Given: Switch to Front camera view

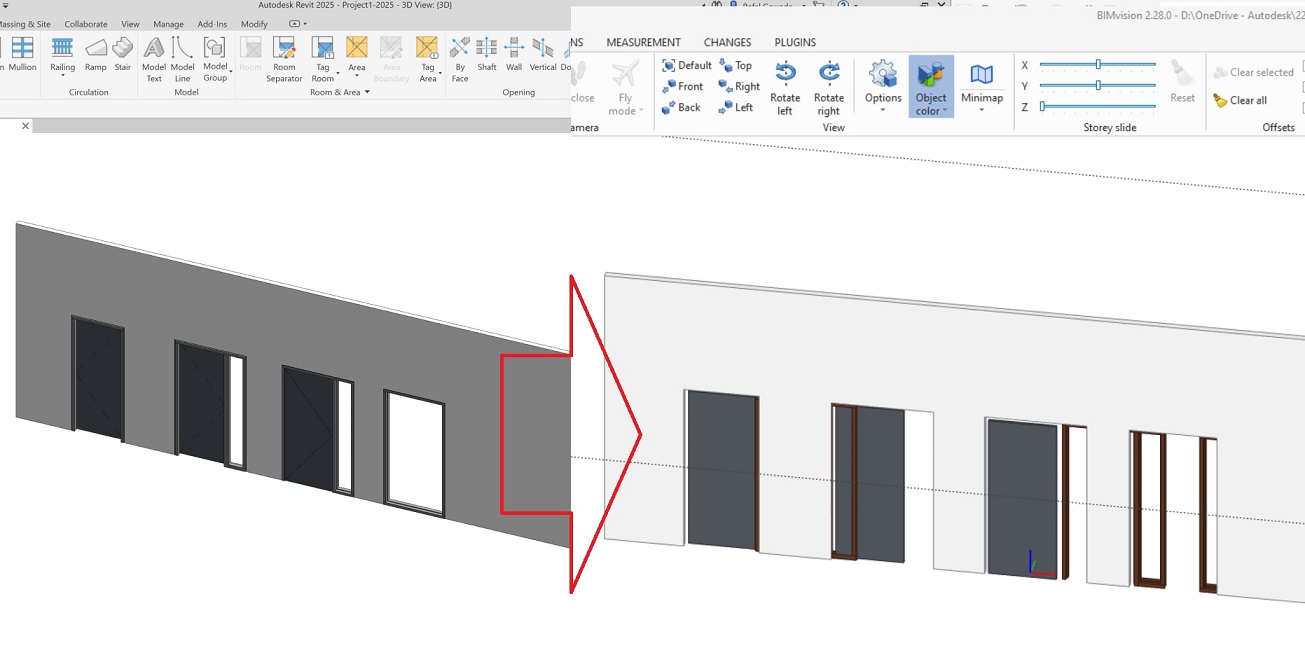Looking at the screenshot, I should (x=682, y=86).
